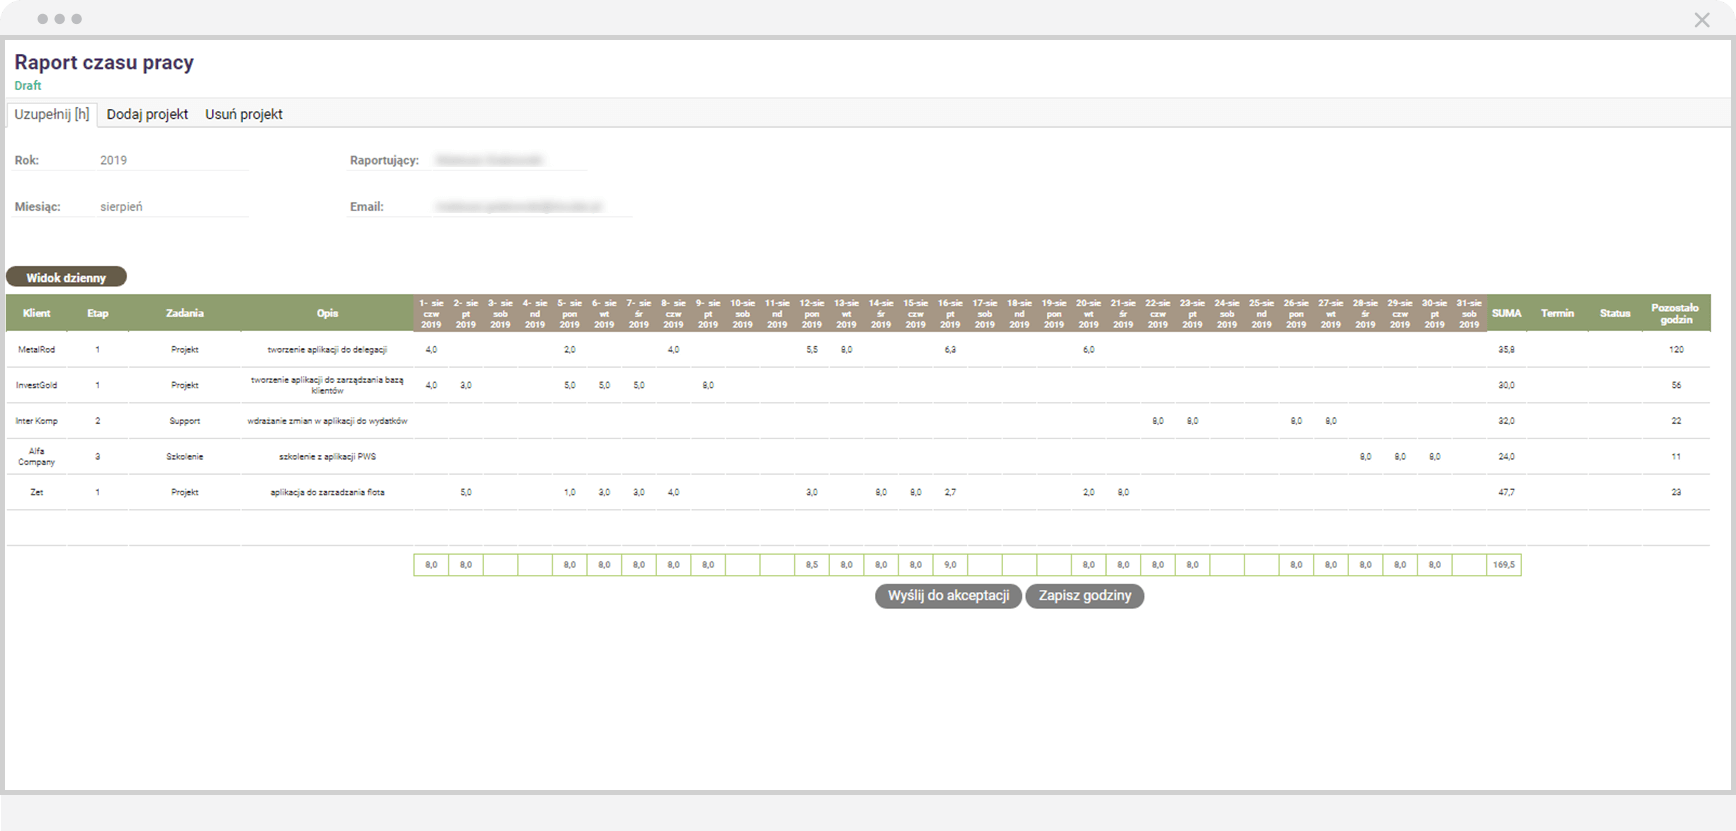Select the InvestGold client cell

click(37, 385)
